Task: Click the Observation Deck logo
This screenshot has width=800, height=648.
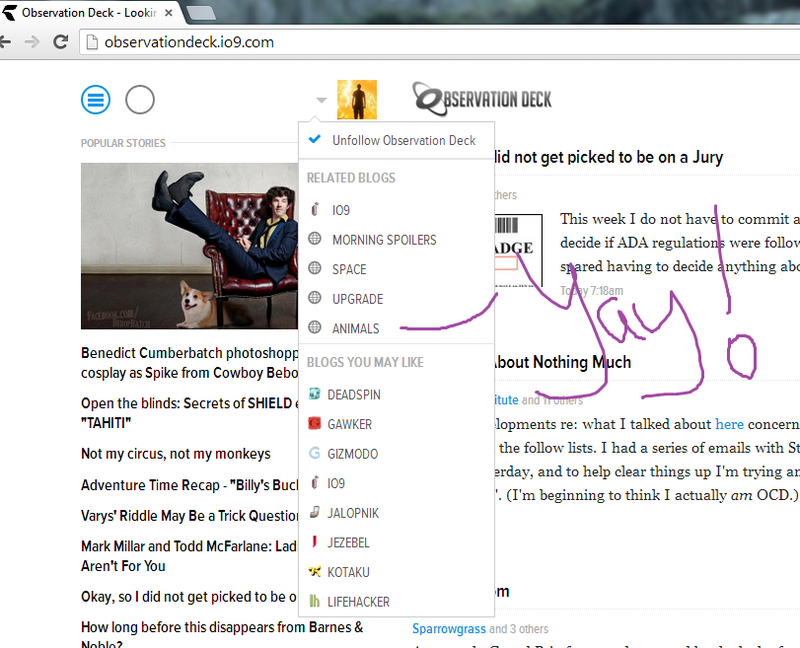Action: pyautogui.click(x=482, y=98)
